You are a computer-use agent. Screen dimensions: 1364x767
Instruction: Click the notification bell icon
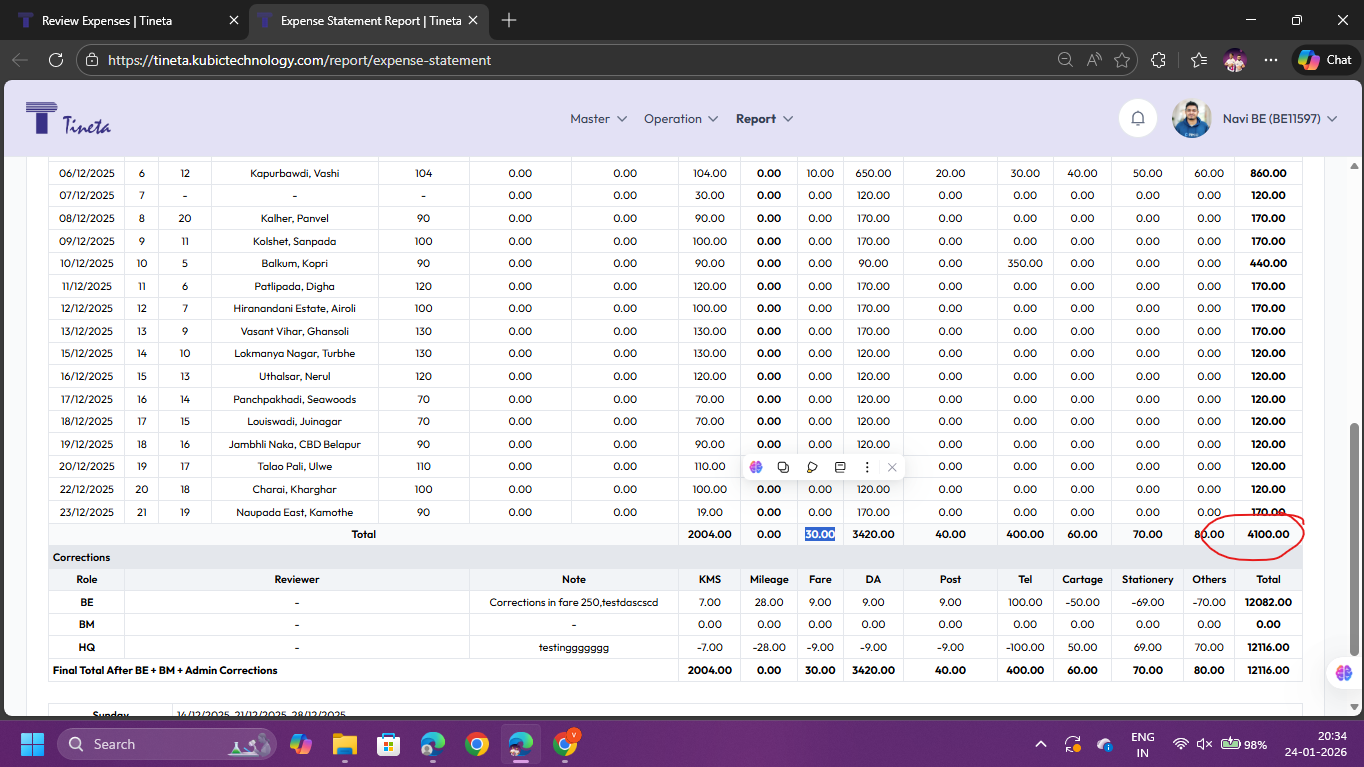[x=1138, y=119]
